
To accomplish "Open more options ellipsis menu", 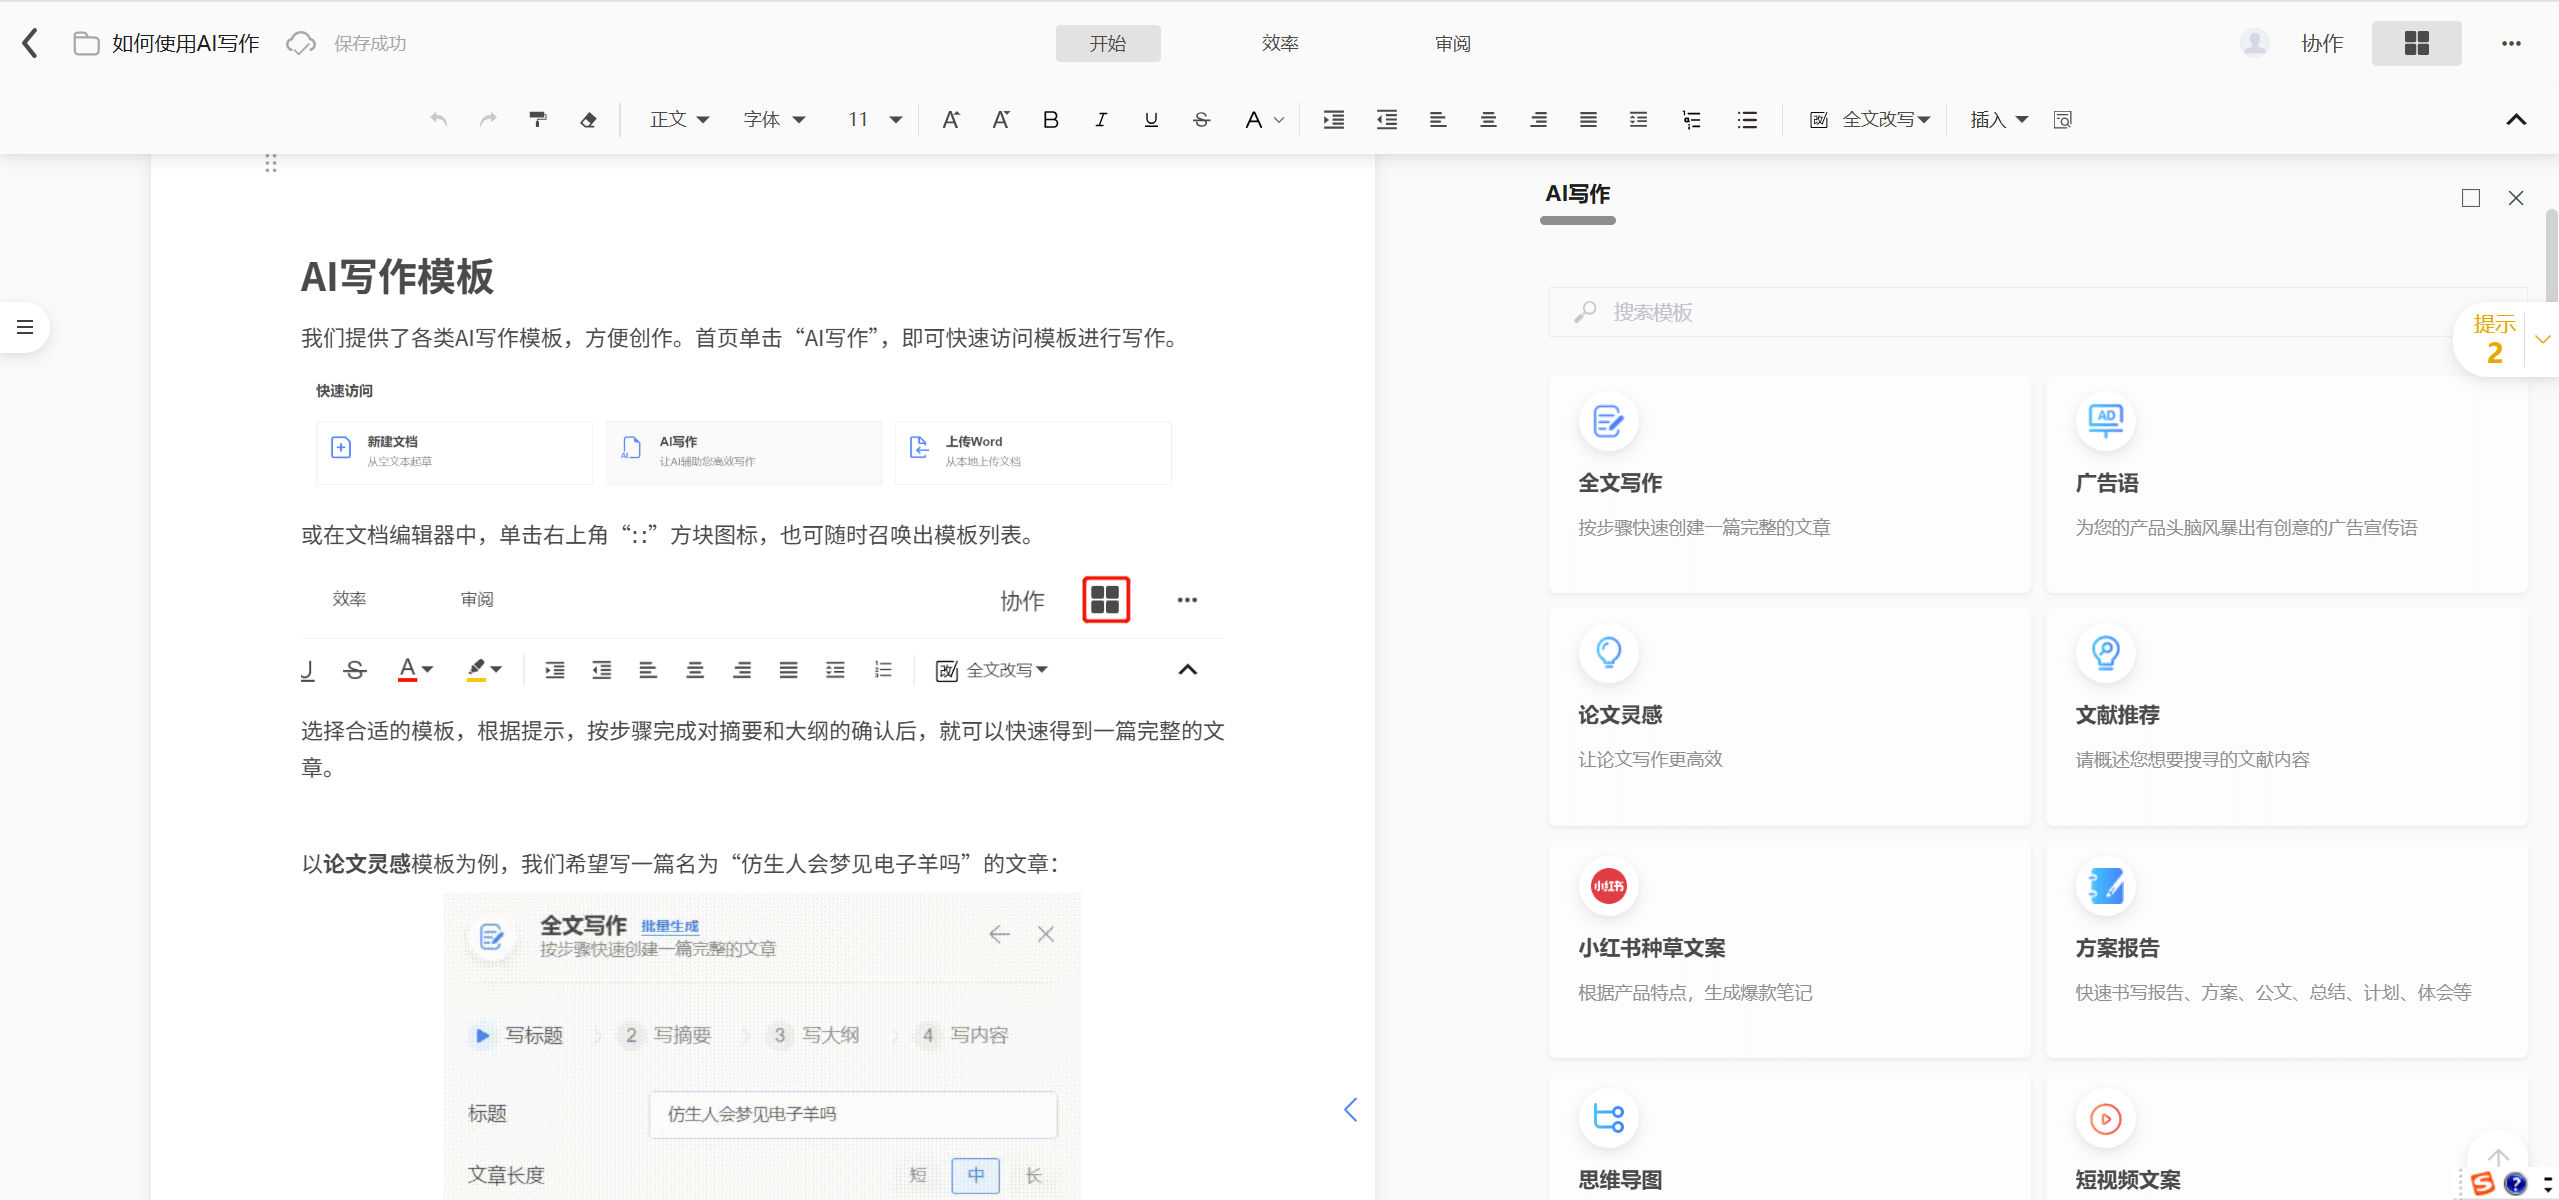I will pyautogui.click(x=2511, y=43).
